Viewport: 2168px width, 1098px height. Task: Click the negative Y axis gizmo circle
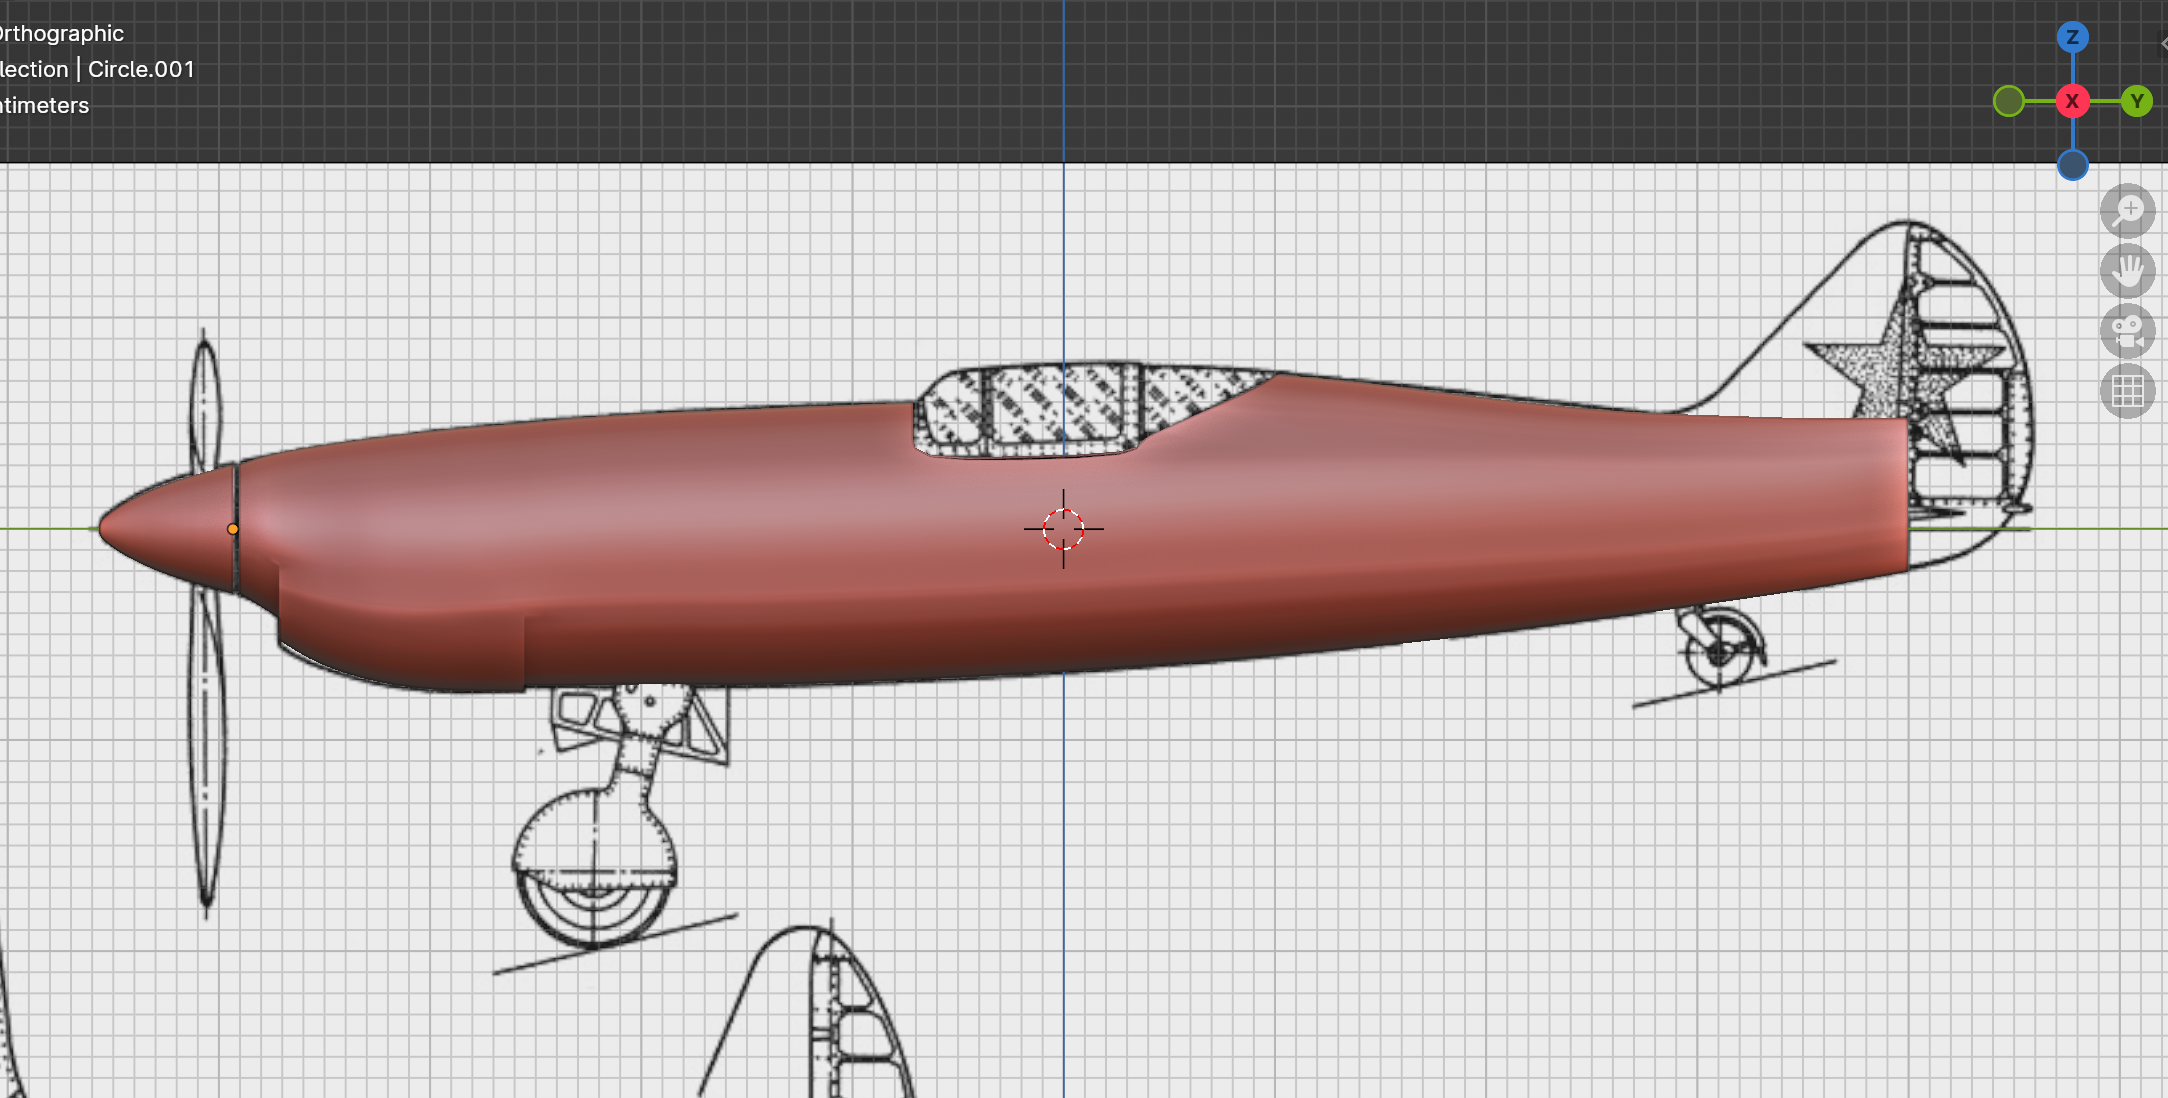click(x=2008, y=101)
